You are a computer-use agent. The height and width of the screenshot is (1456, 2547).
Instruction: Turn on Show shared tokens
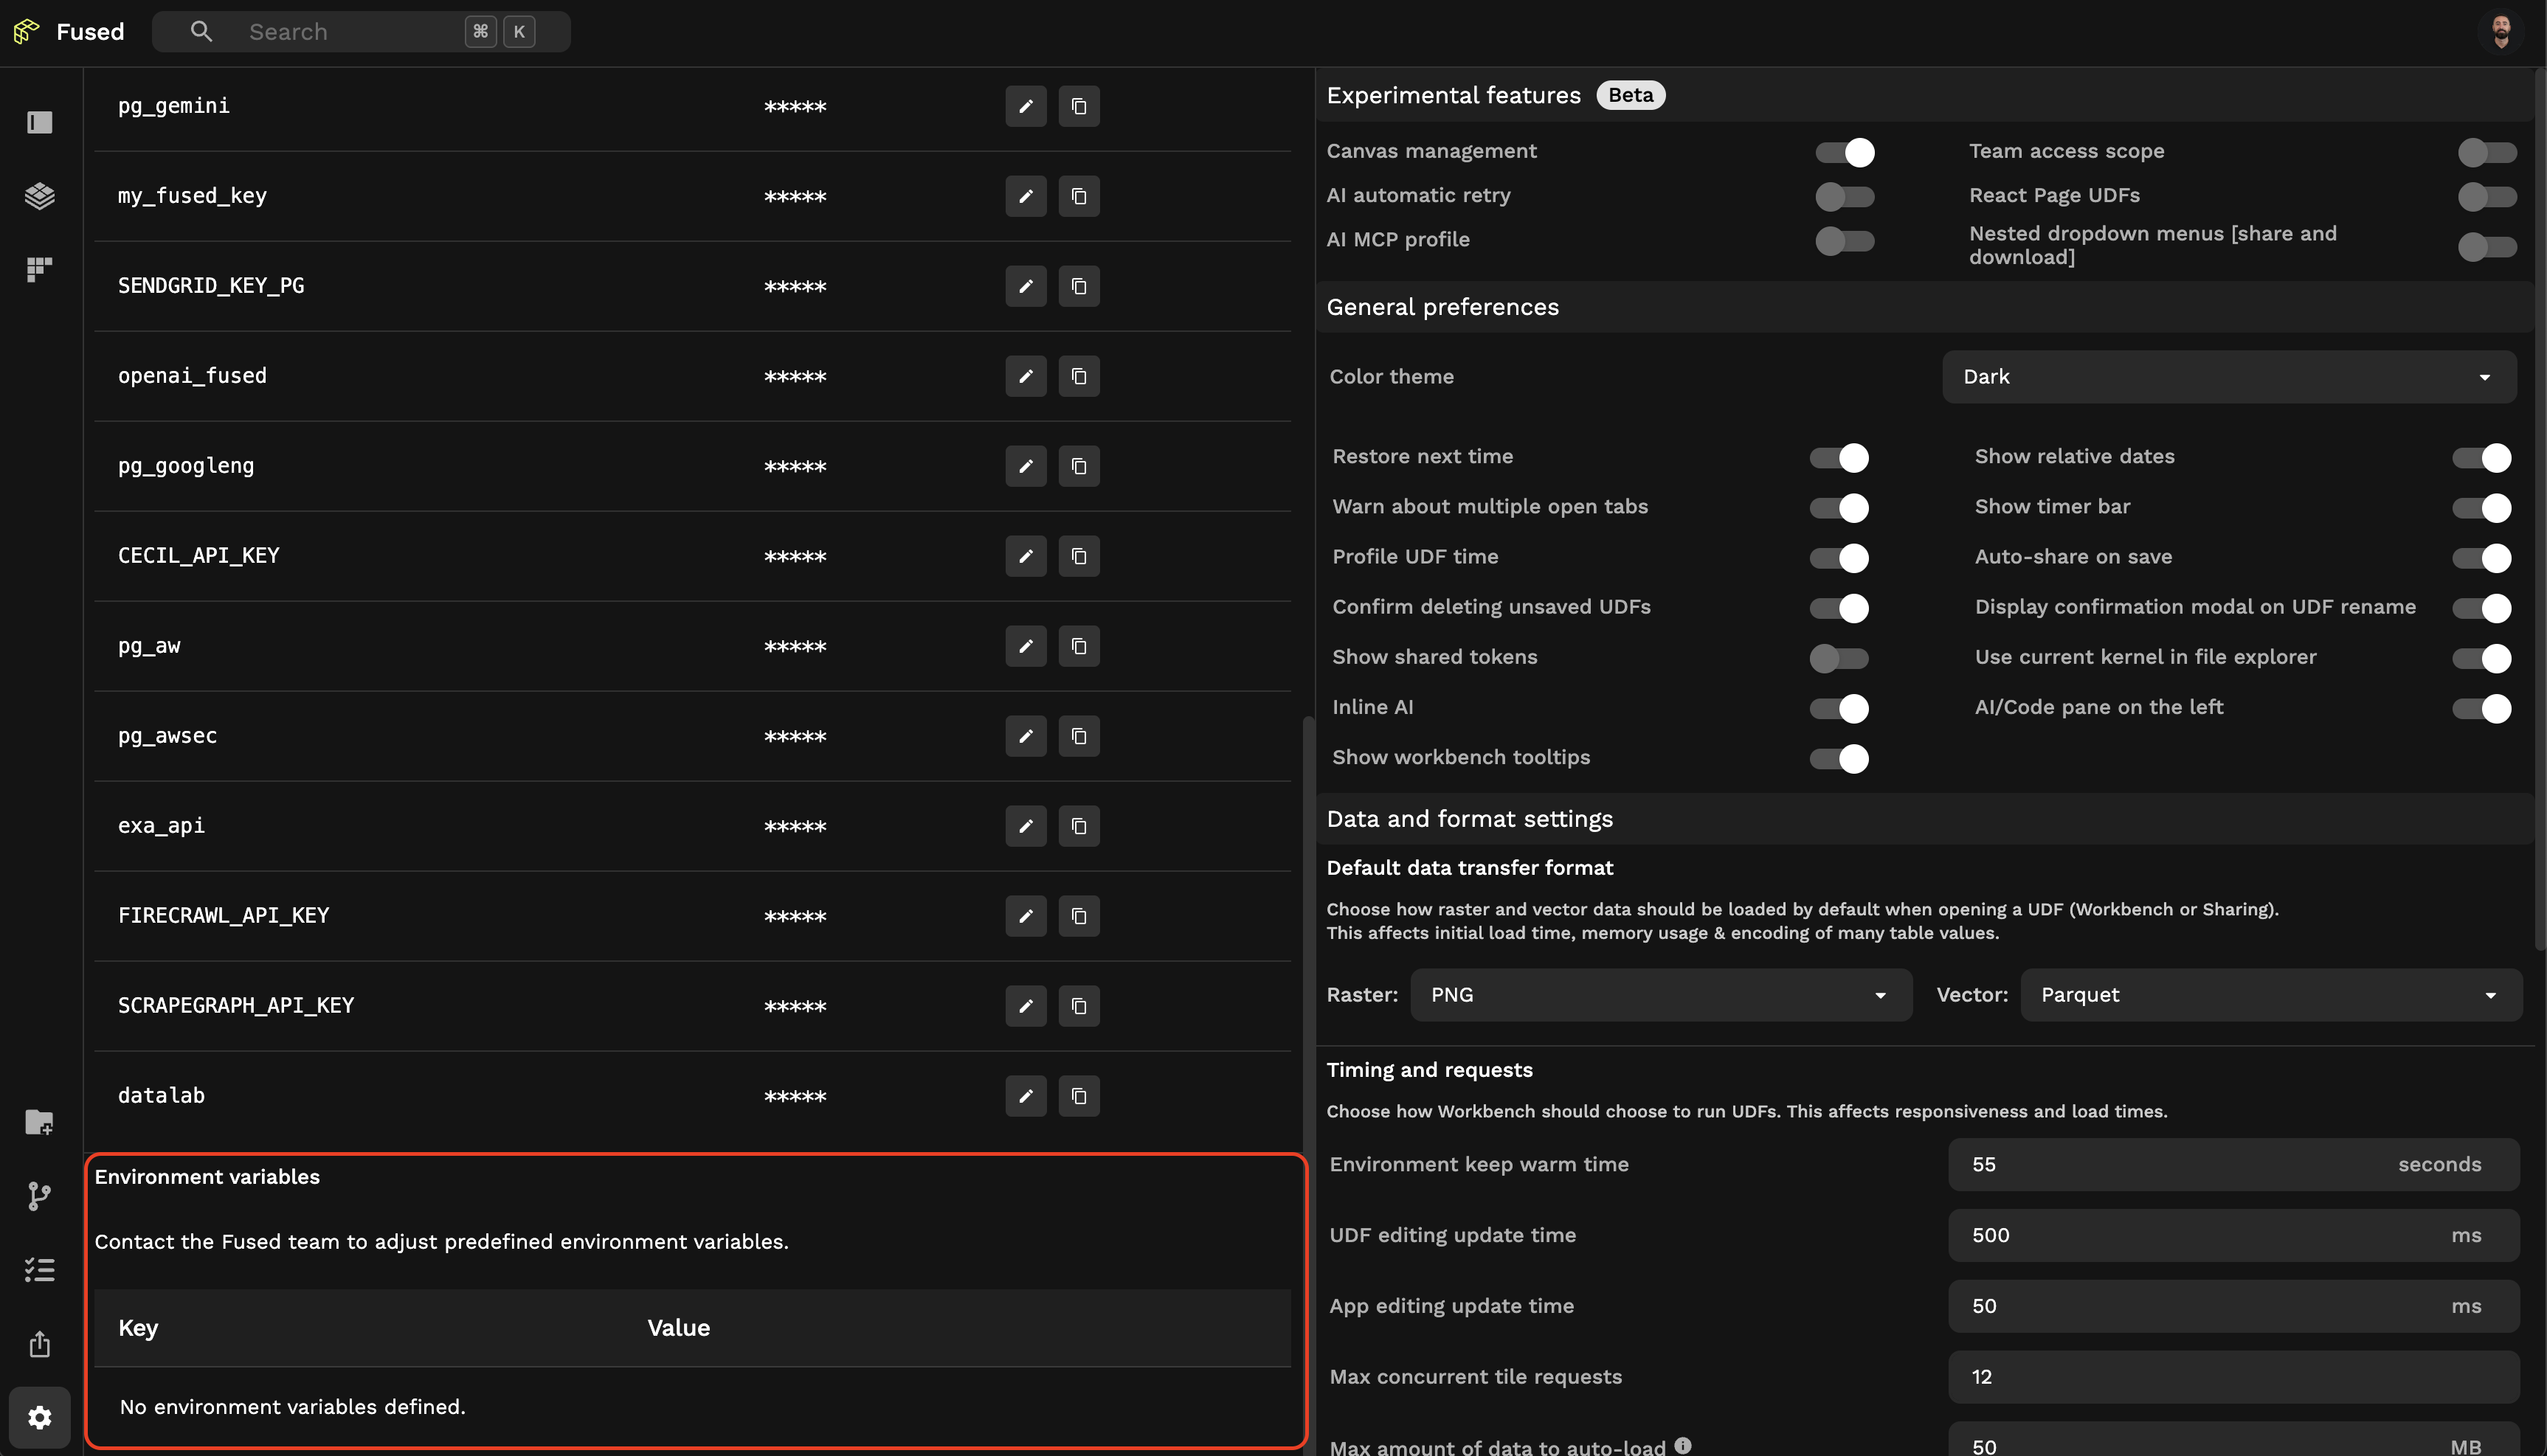(x=1838, y=658)
